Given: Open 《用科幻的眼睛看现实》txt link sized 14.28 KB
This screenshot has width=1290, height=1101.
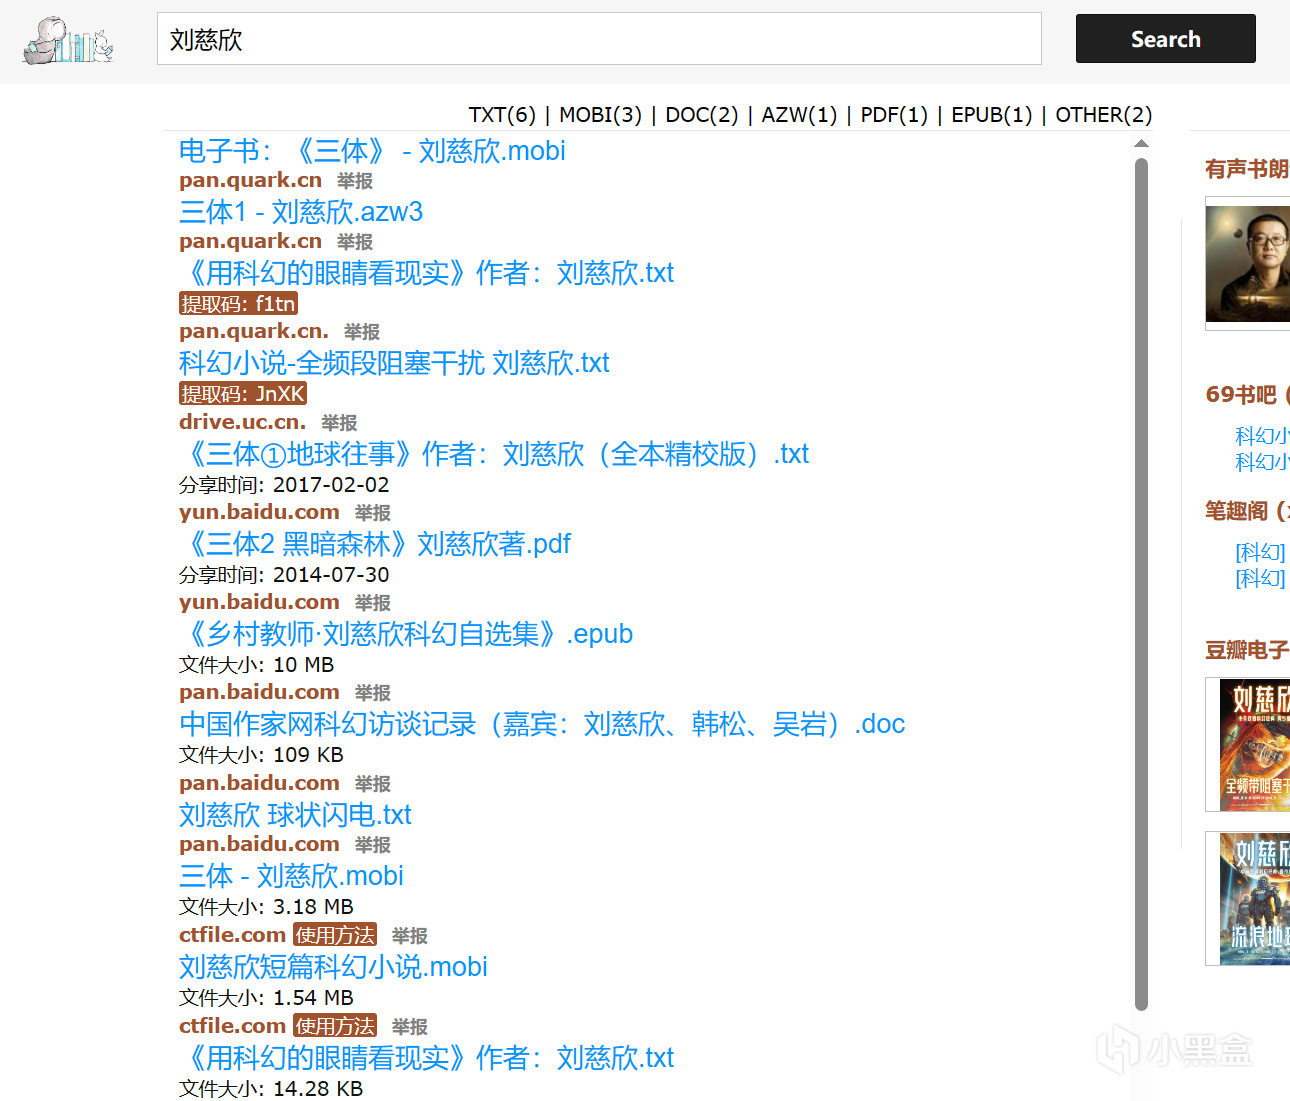Looking at the screenshot, I should point(427,1058).
